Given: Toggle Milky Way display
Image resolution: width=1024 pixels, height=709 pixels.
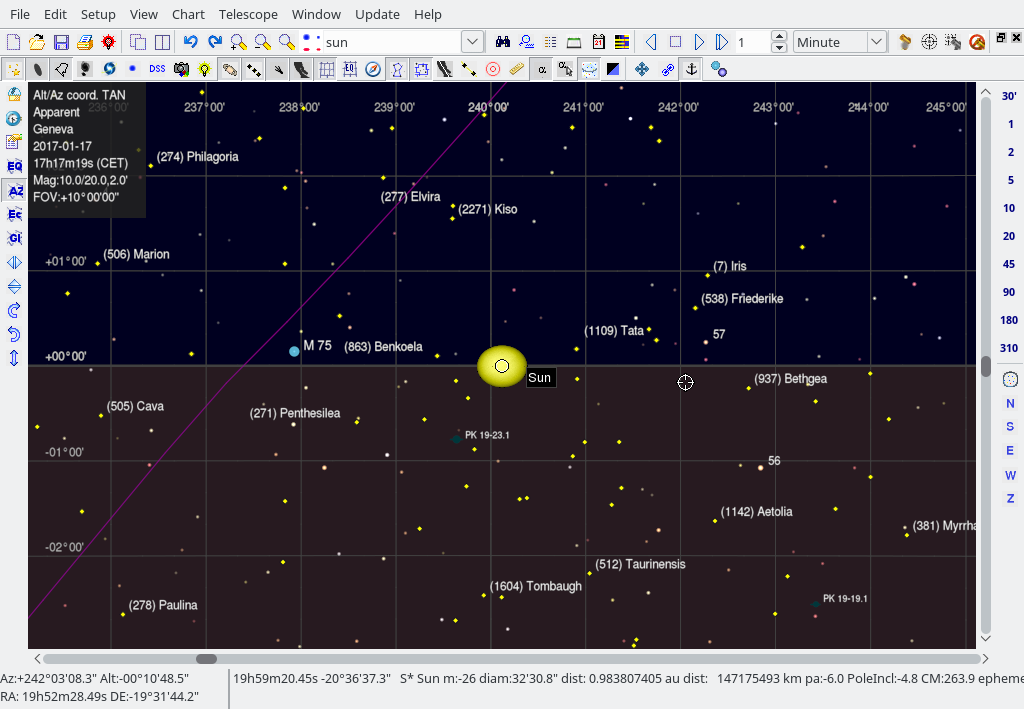Looking at the screenshot, I should click(301, 69).
